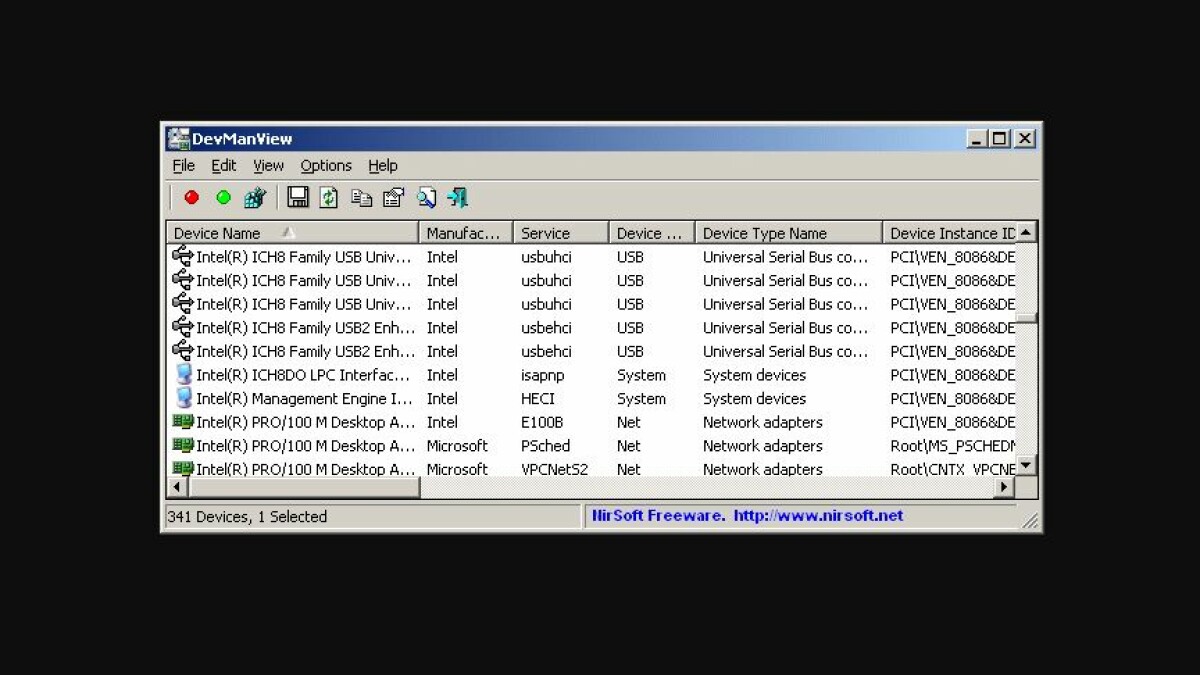Click the Properties icon in the toolbar
Image resolution: width=1200 pixels, height=675 pixels.
click(394, 198)
